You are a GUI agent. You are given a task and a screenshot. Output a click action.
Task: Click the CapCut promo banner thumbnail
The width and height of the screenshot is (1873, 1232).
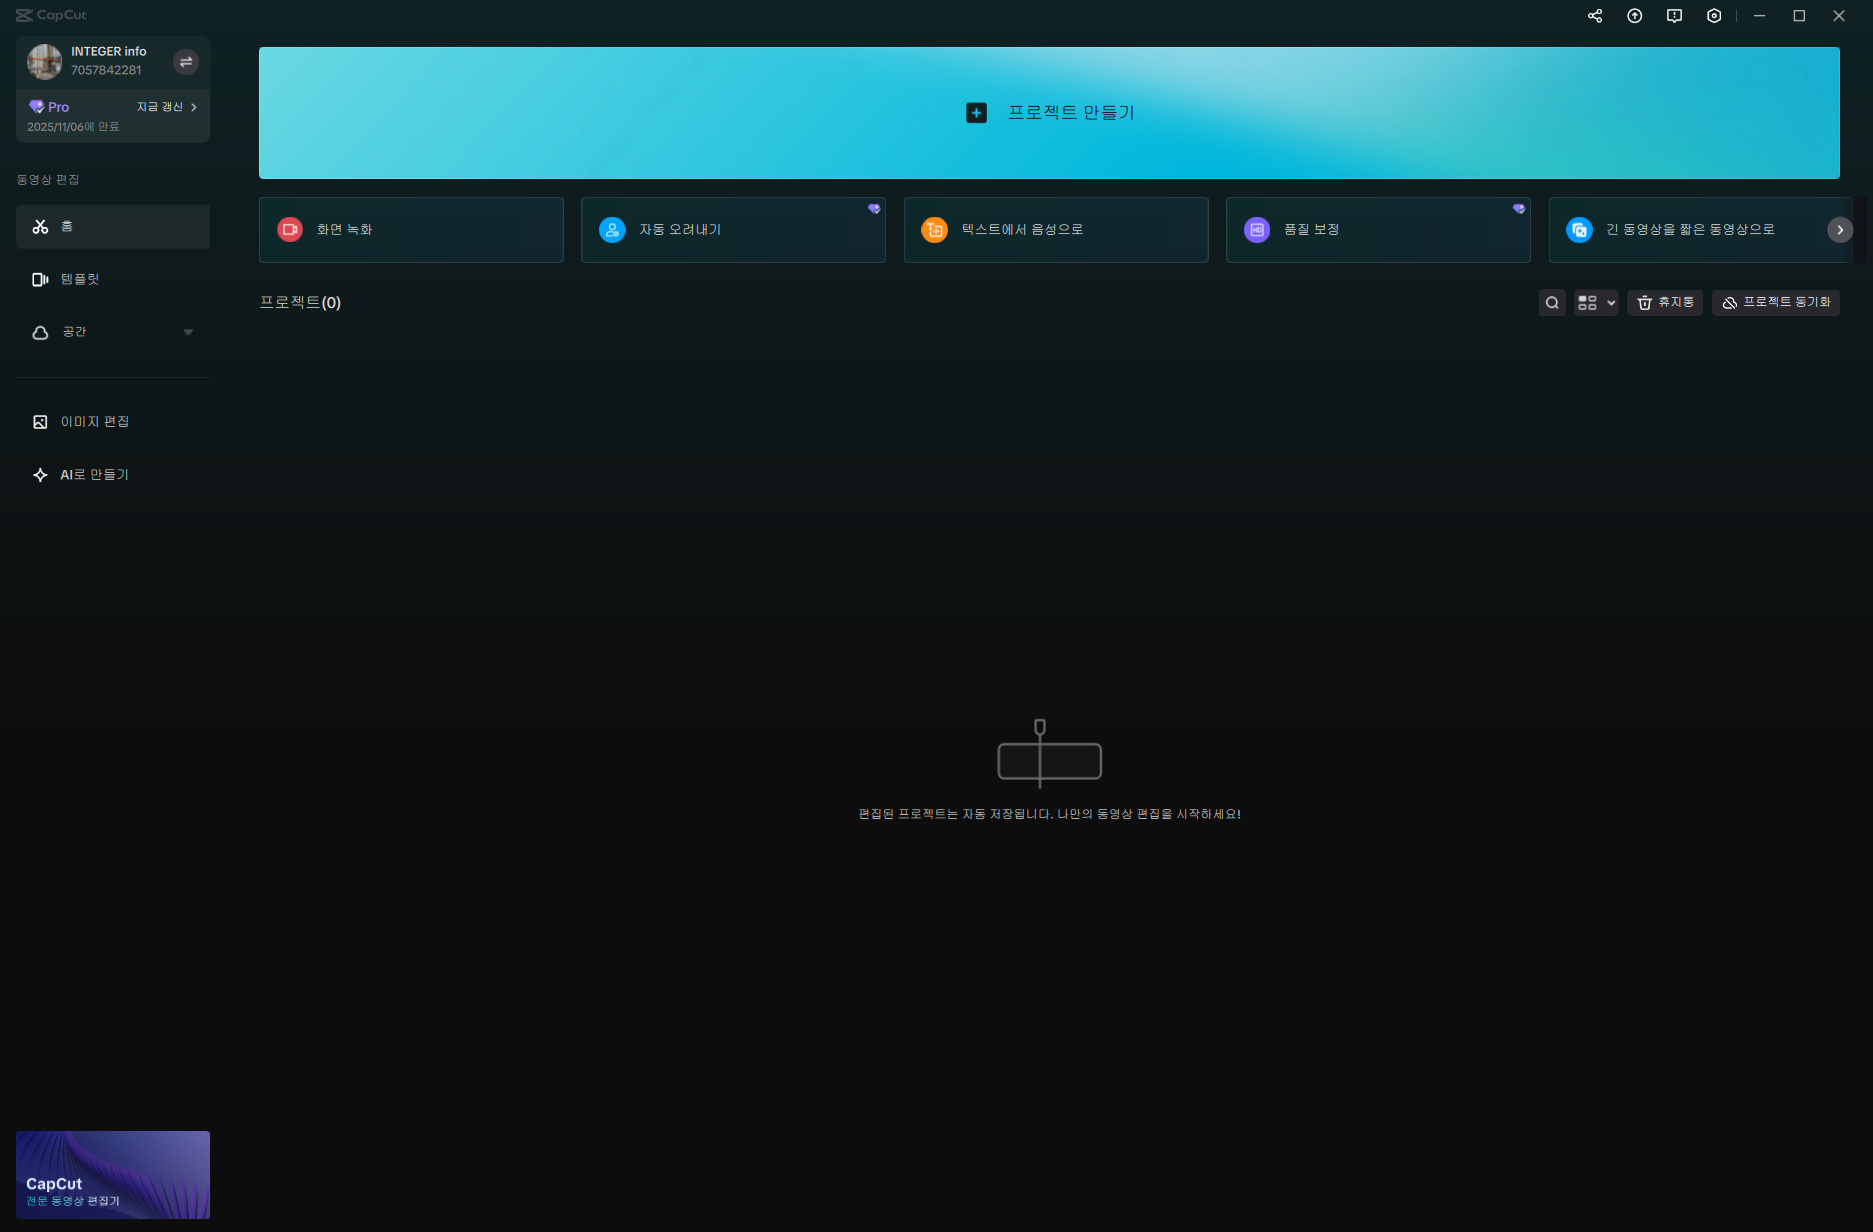113,1175
